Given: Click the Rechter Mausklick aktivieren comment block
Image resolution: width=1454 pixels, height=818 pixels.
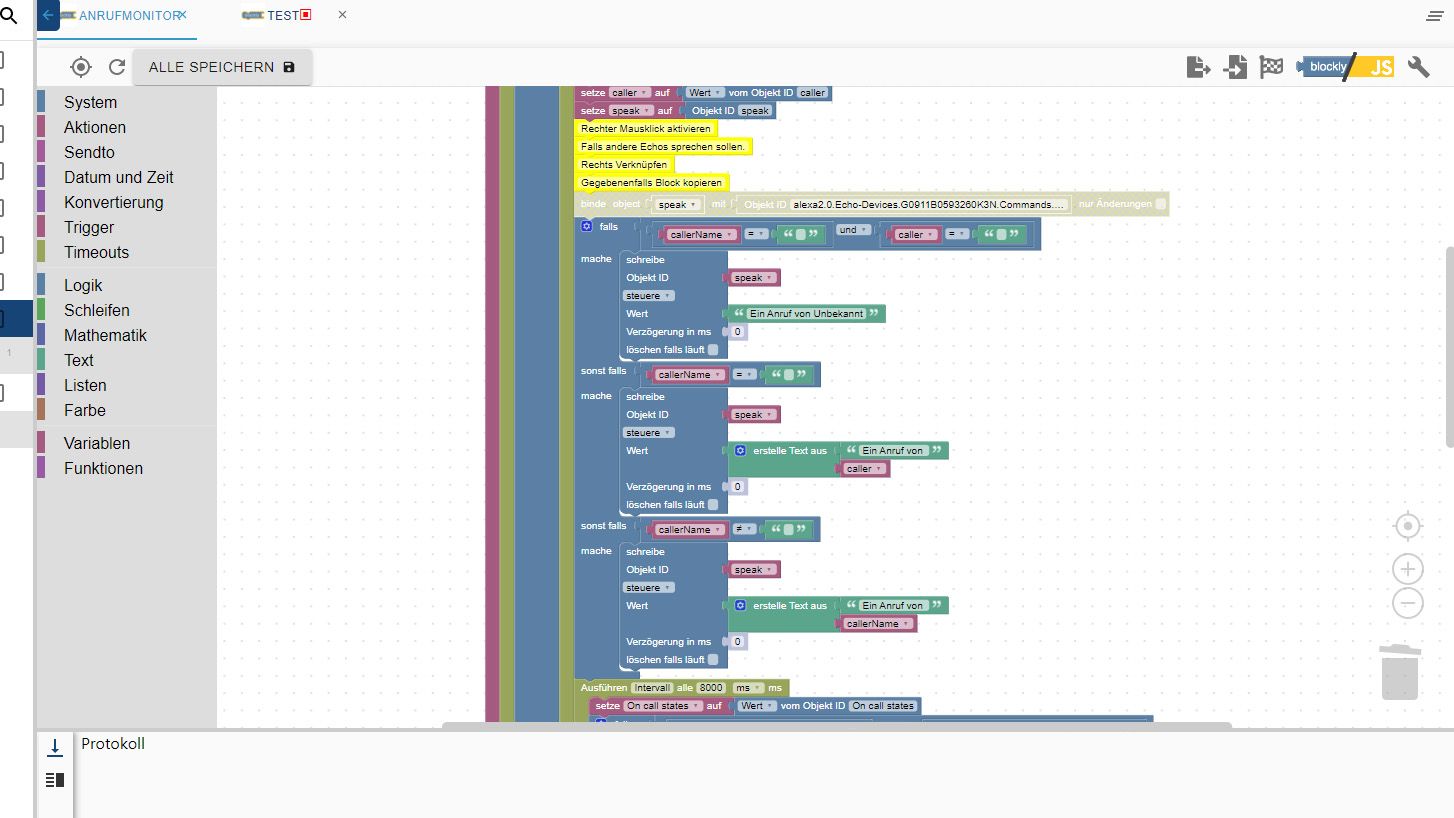Looking at the screenshot, I should (x=646, y=129).
